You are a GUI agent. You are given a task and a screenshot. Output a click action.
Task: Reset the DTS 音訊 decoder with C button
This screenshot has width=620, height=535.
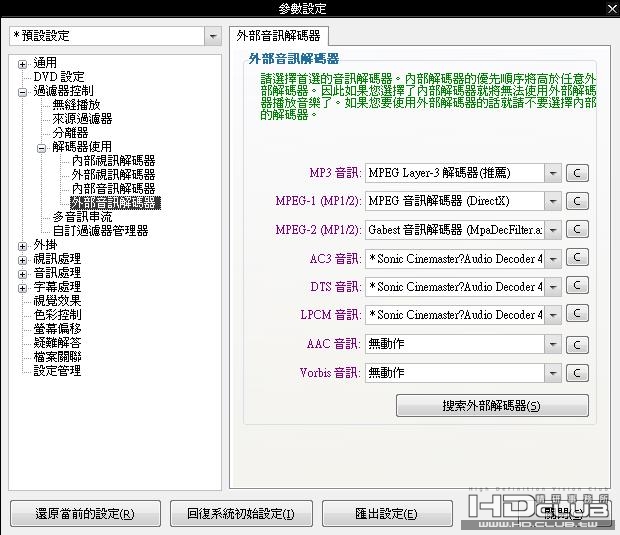point(577,285)
